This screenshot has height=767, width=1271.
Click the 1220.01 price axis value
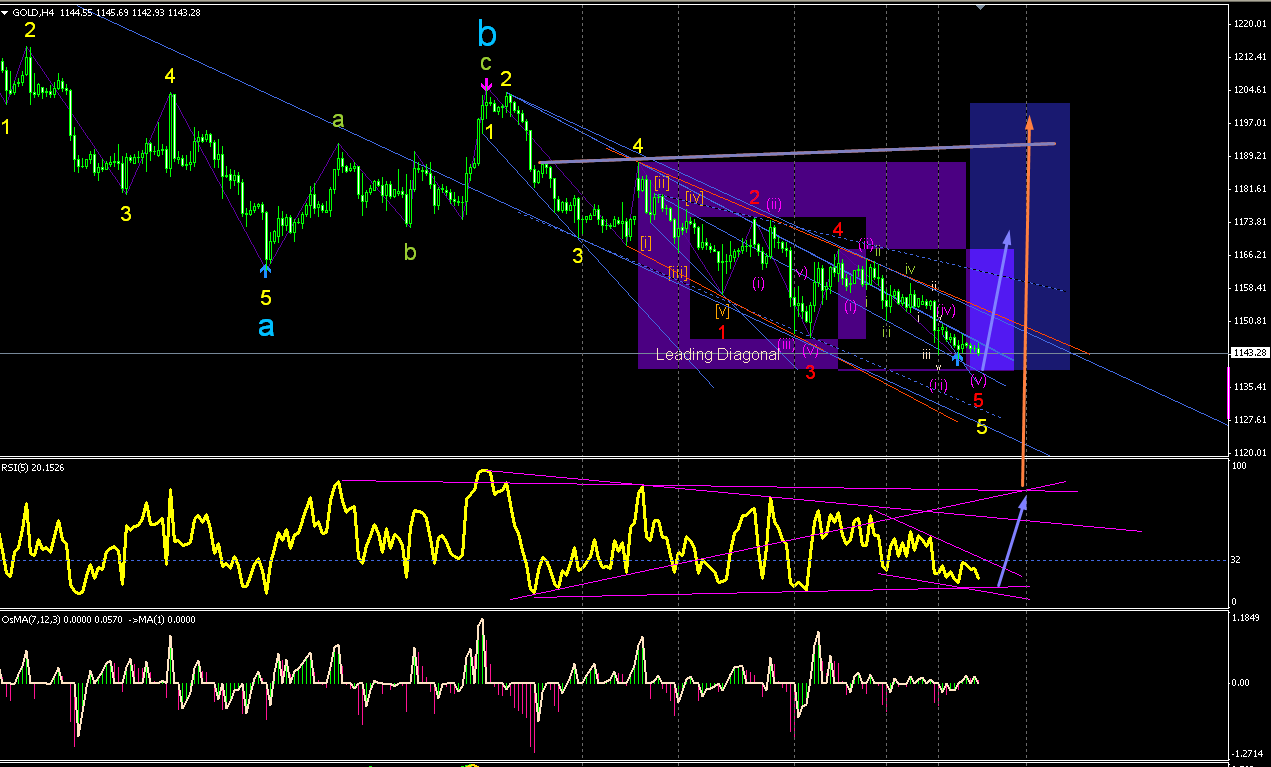tap(1249, 23)
